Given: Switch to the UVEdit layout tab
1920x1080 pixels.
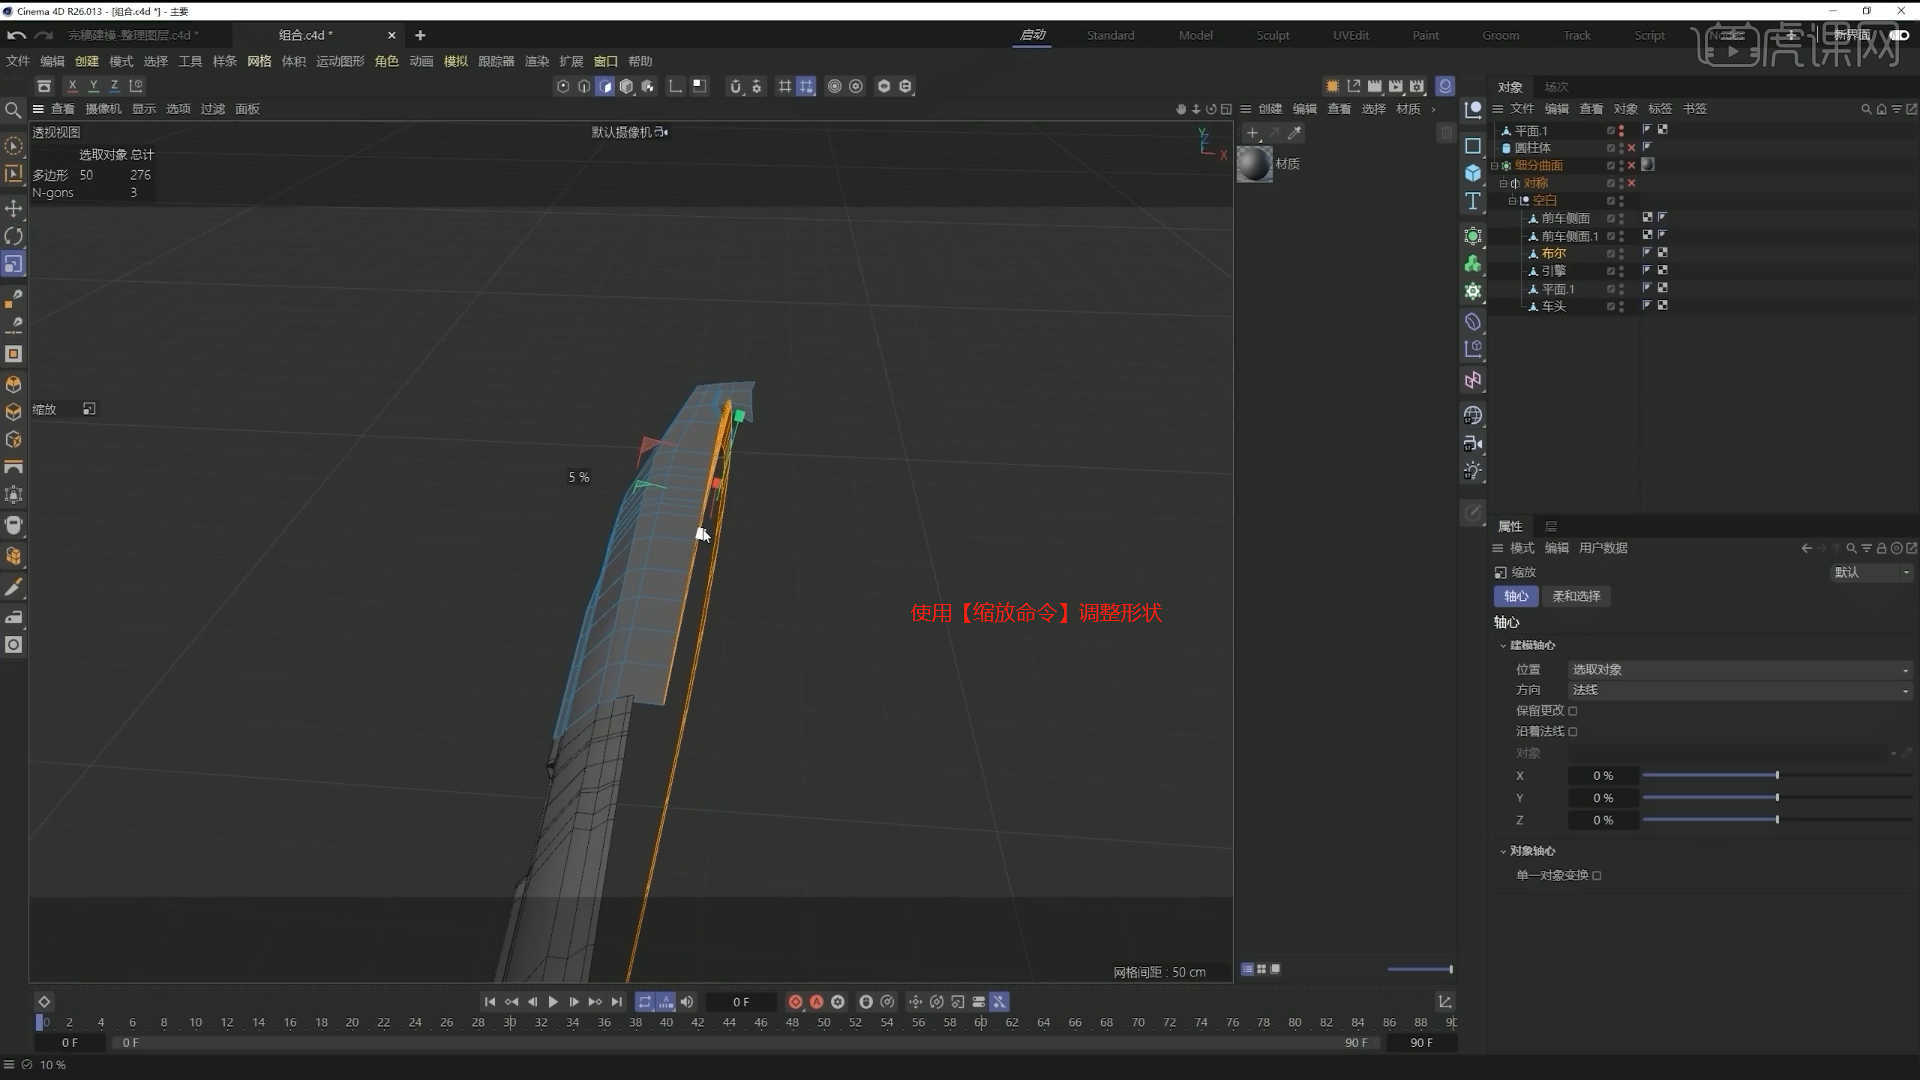Looking at the screenshot, I should (x=1350, y=35).
